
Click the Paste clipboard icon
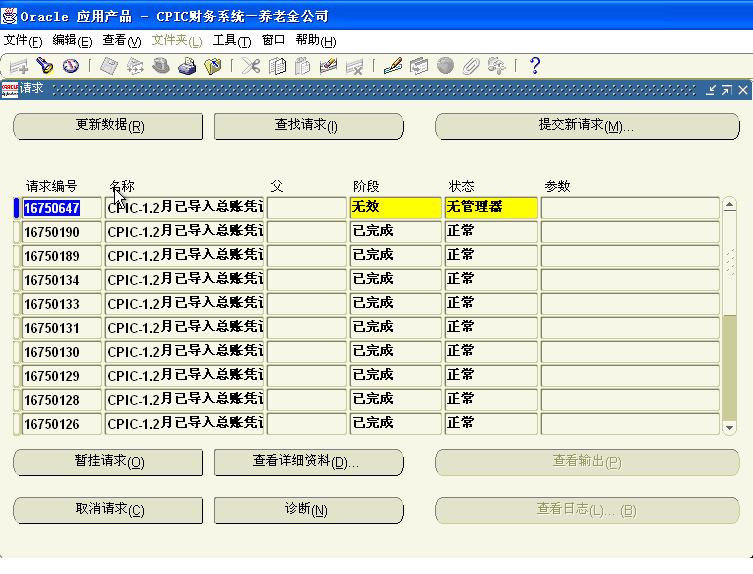click(303, 66)
